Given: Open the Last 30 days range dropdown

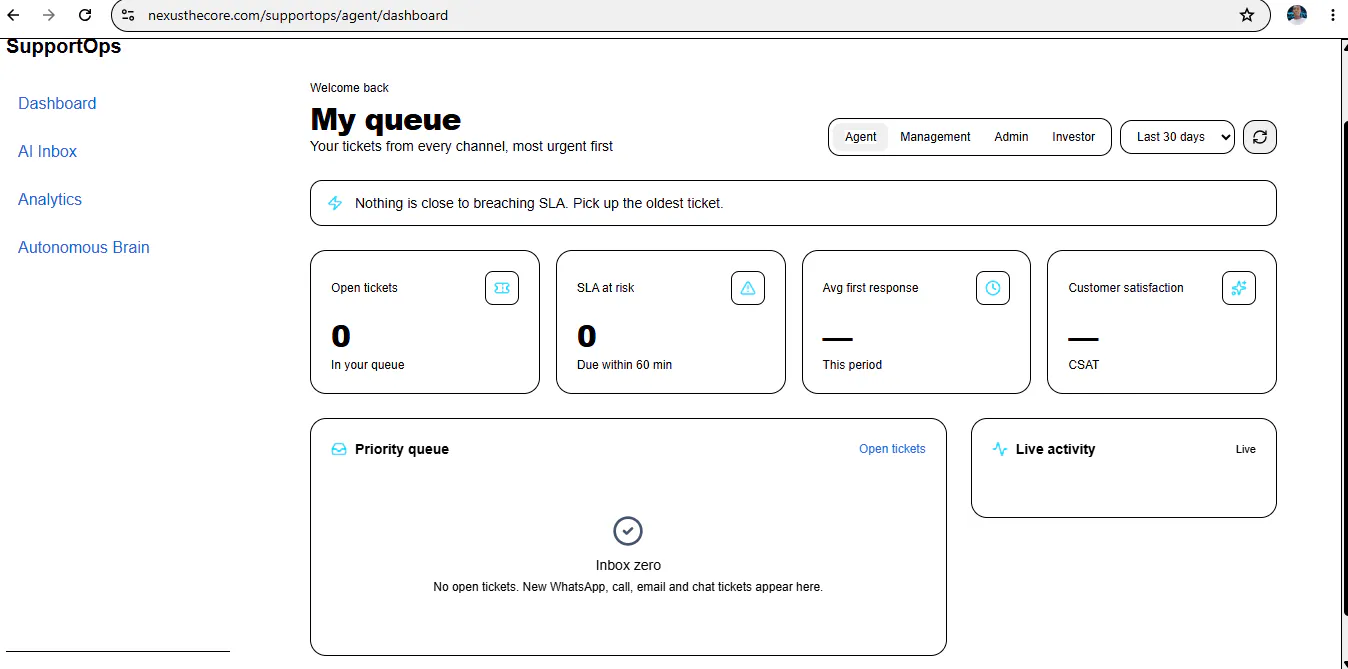Looking at the screenshot, I should point(1178,137).
